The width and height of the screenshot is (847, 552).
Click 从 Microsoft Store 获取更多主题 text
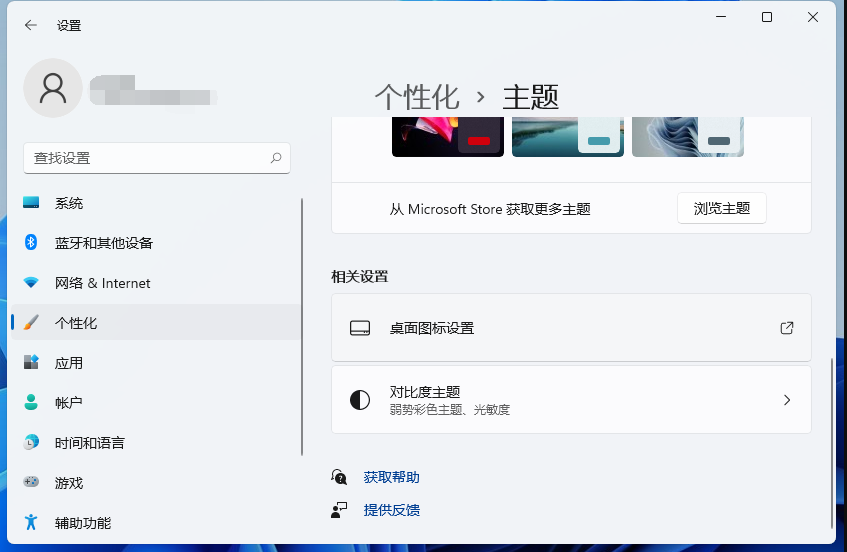(x=490, y=209)
